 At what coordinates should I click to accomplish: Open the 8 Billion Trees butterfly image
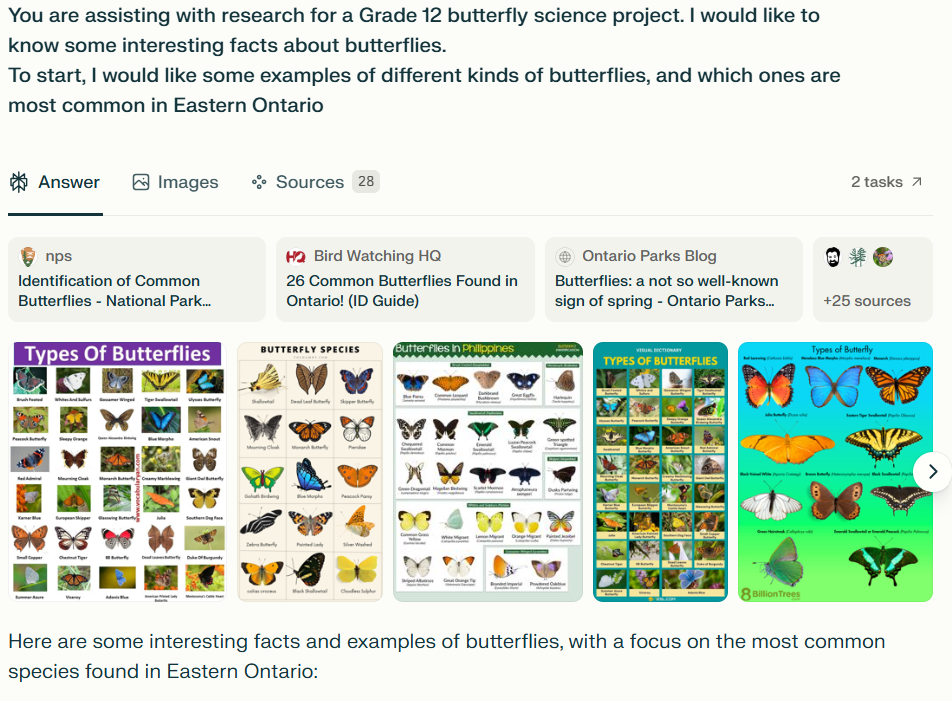(x=835, y=471)
